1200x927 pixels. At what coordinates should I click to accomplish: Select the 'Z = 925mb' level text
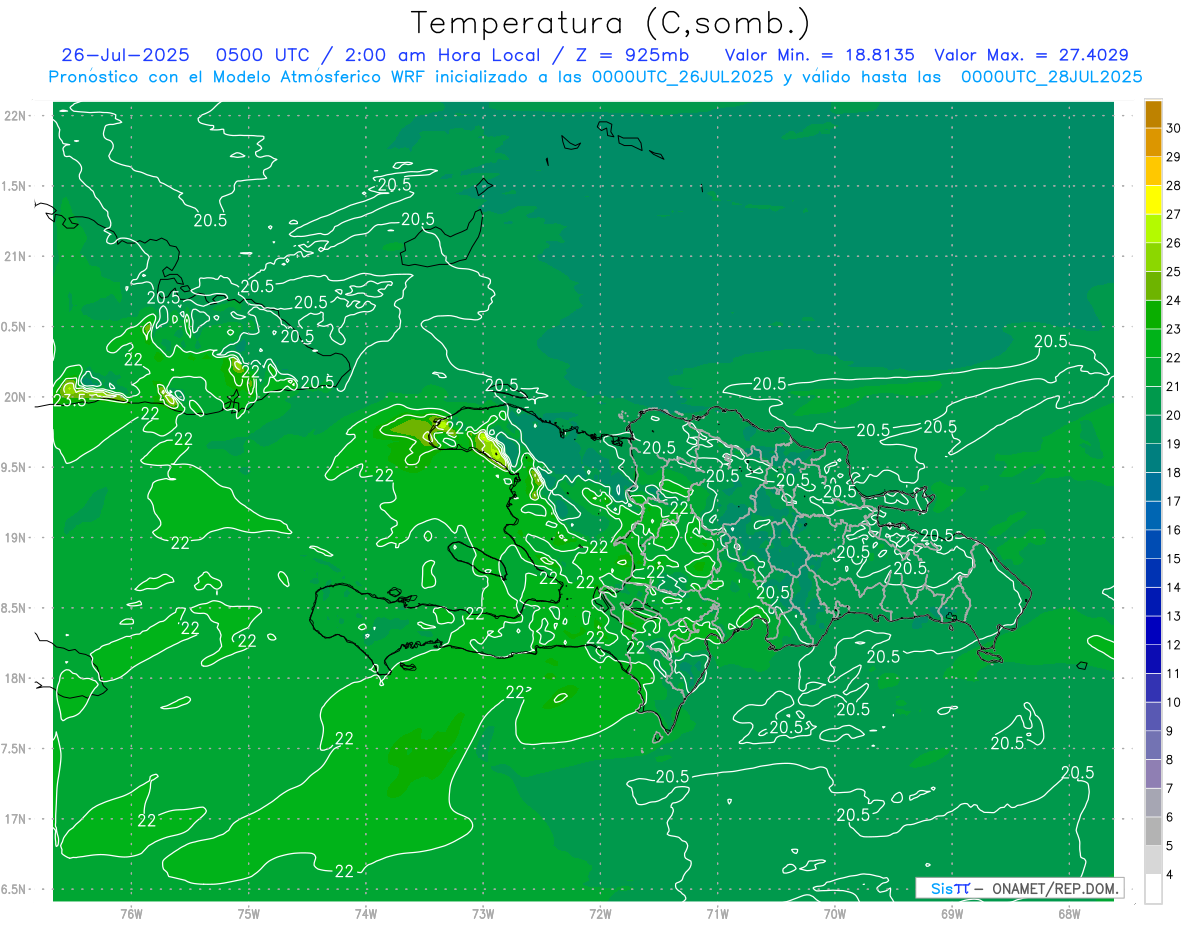tap(627, 55)
